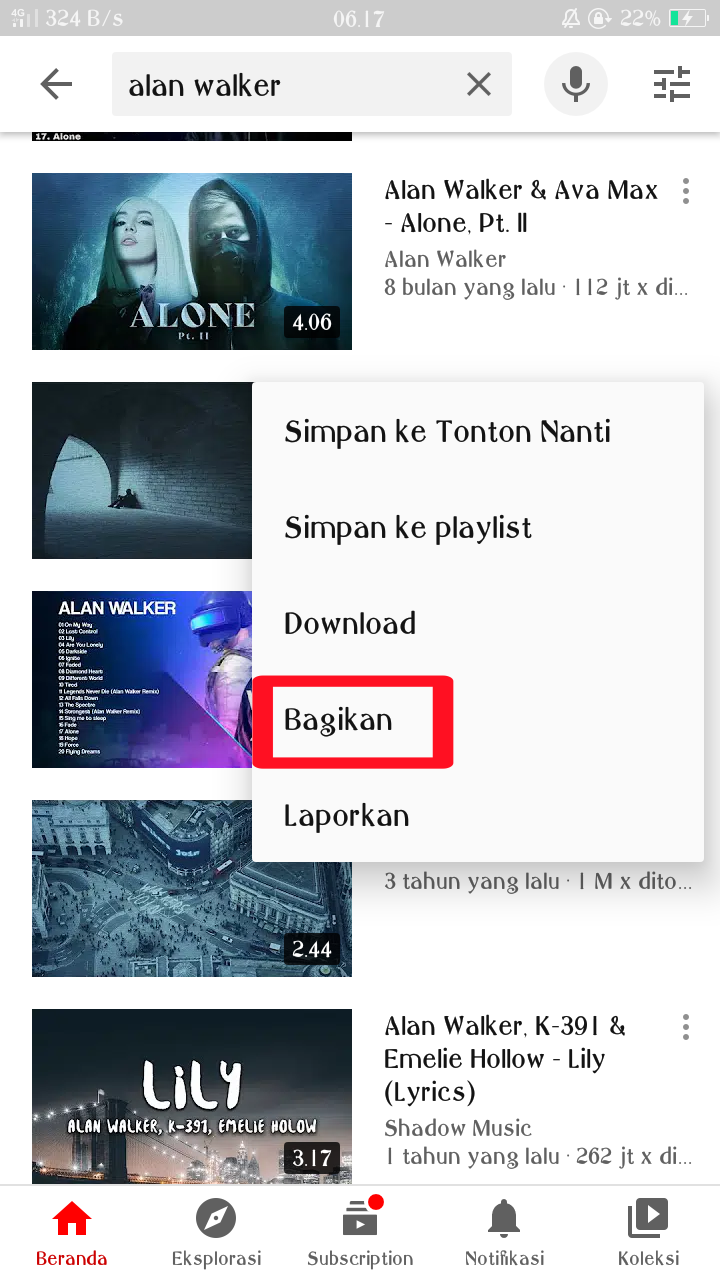Clear the search text with X icon

click(x=479, y=85)
